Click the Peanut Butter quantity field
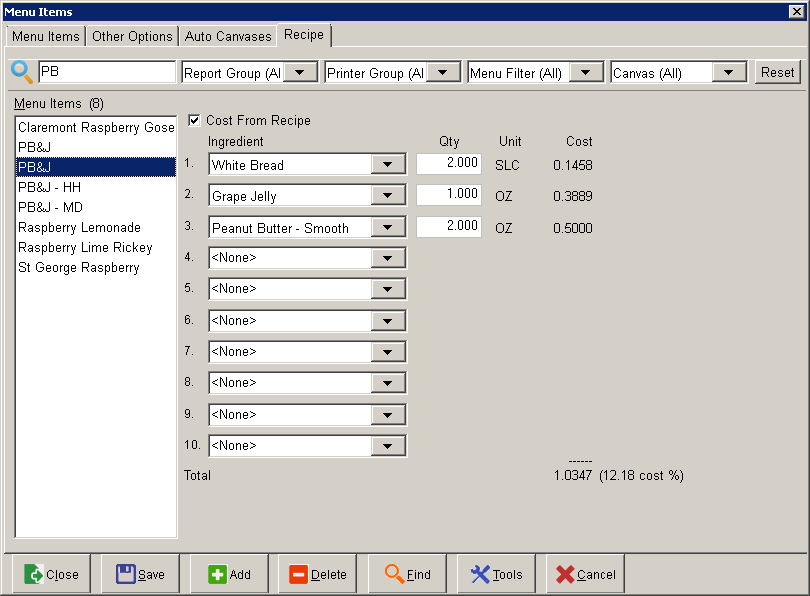 click(449, 226)
